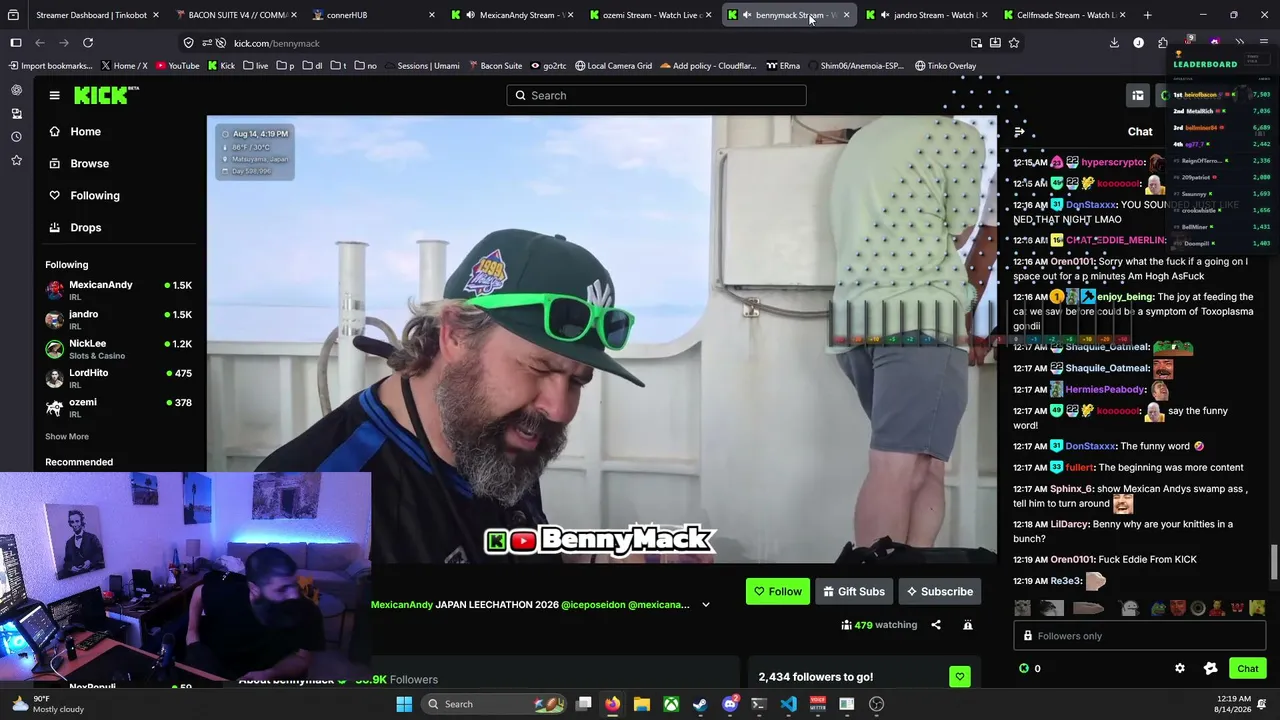Image resolution: width=1280 pixels, height=720 pixels.
Task: Open Local Camera Grid bookmark
Action: (613, 66)
